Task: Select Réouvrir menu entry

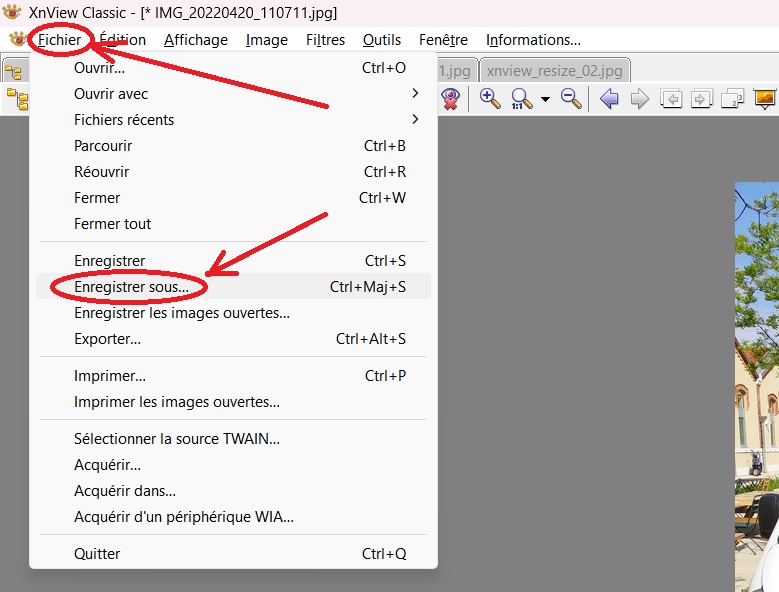Action: (x=234, y=171)
